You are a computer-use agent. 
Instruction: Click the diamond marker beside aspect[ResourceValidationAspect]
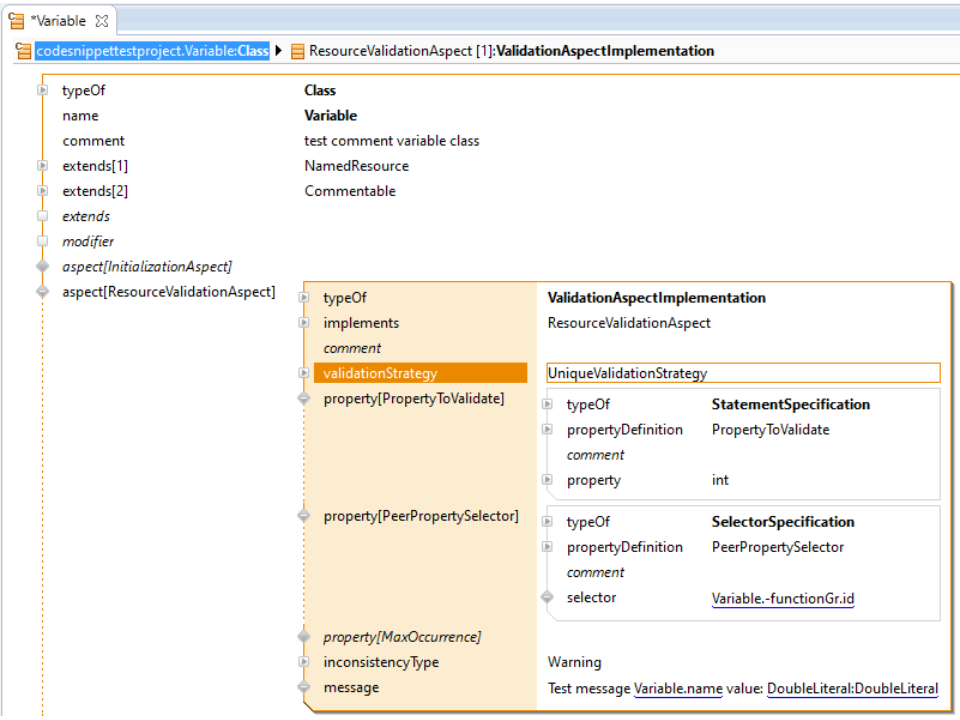42,292
